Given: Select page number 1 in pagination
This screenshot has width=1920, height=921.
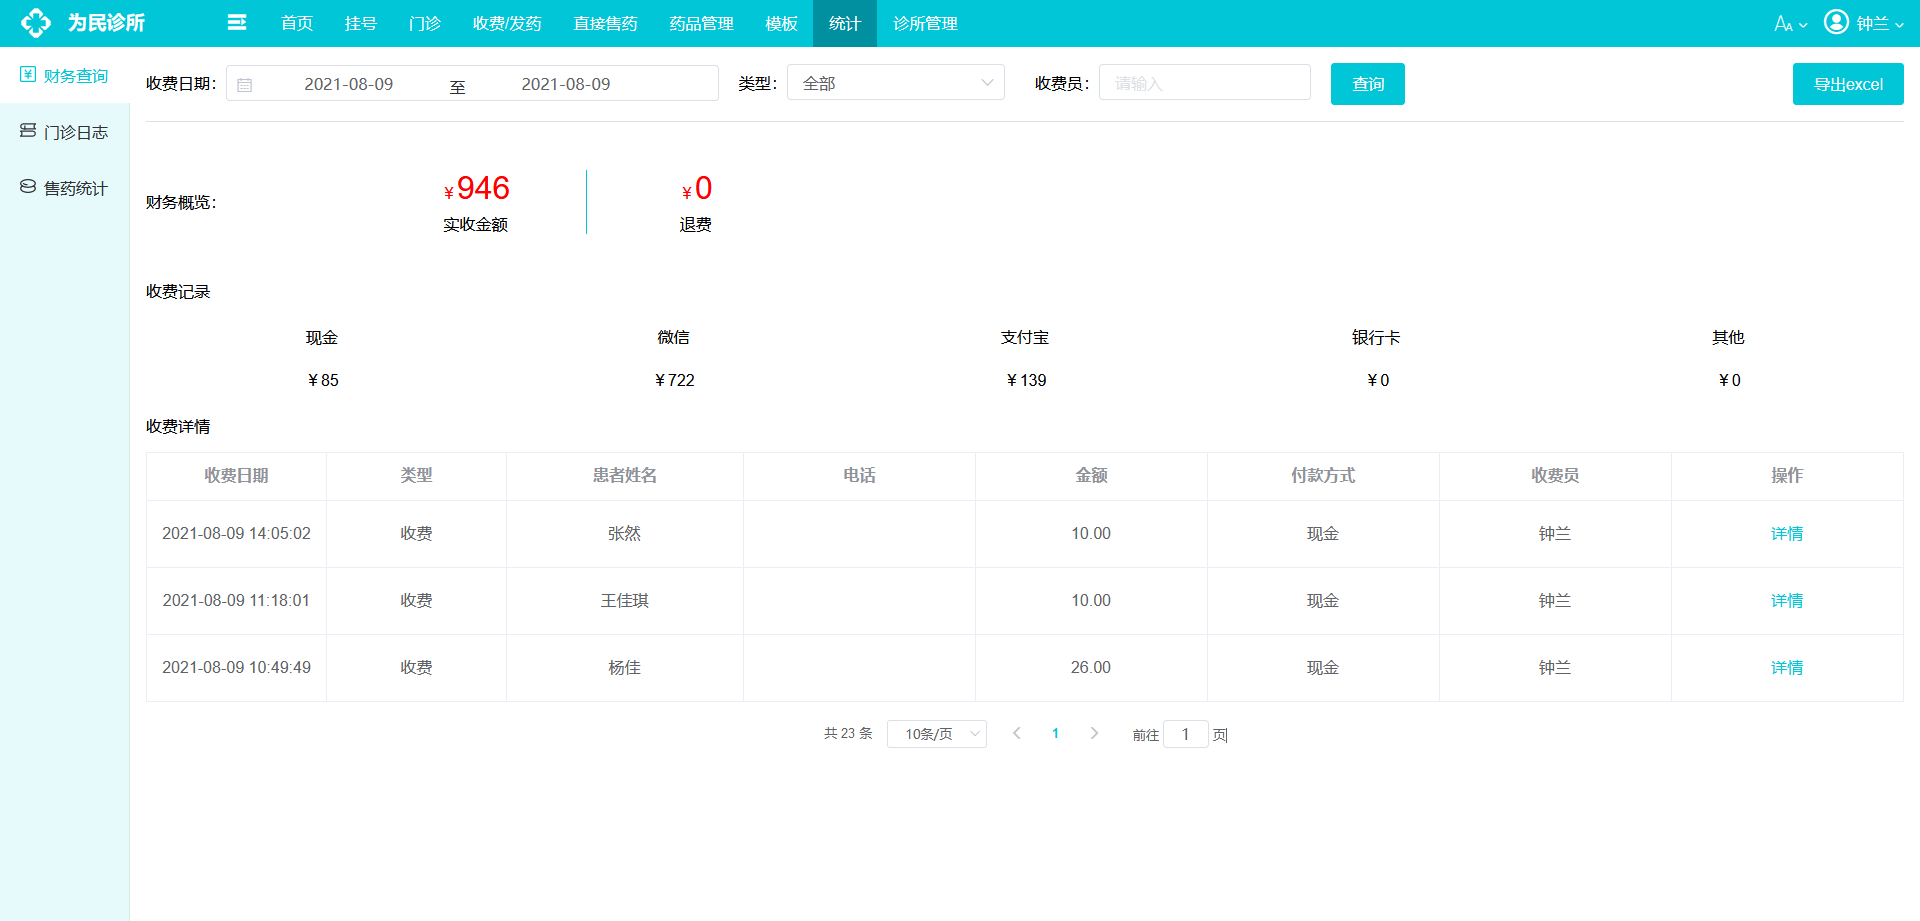Looking at the screenshot, I should 1055,733.
